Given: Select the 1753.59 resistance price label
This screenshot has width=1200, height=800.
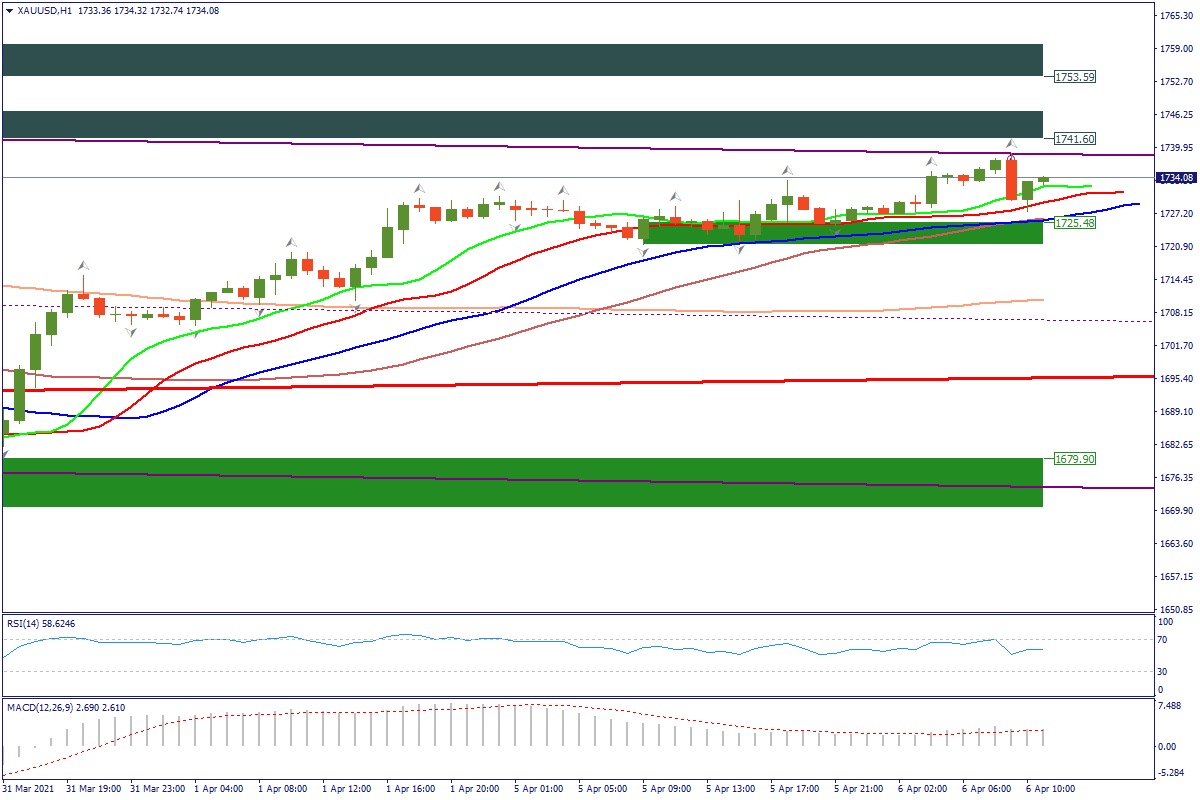Looking at the screenshot, I should (1075, 77).
